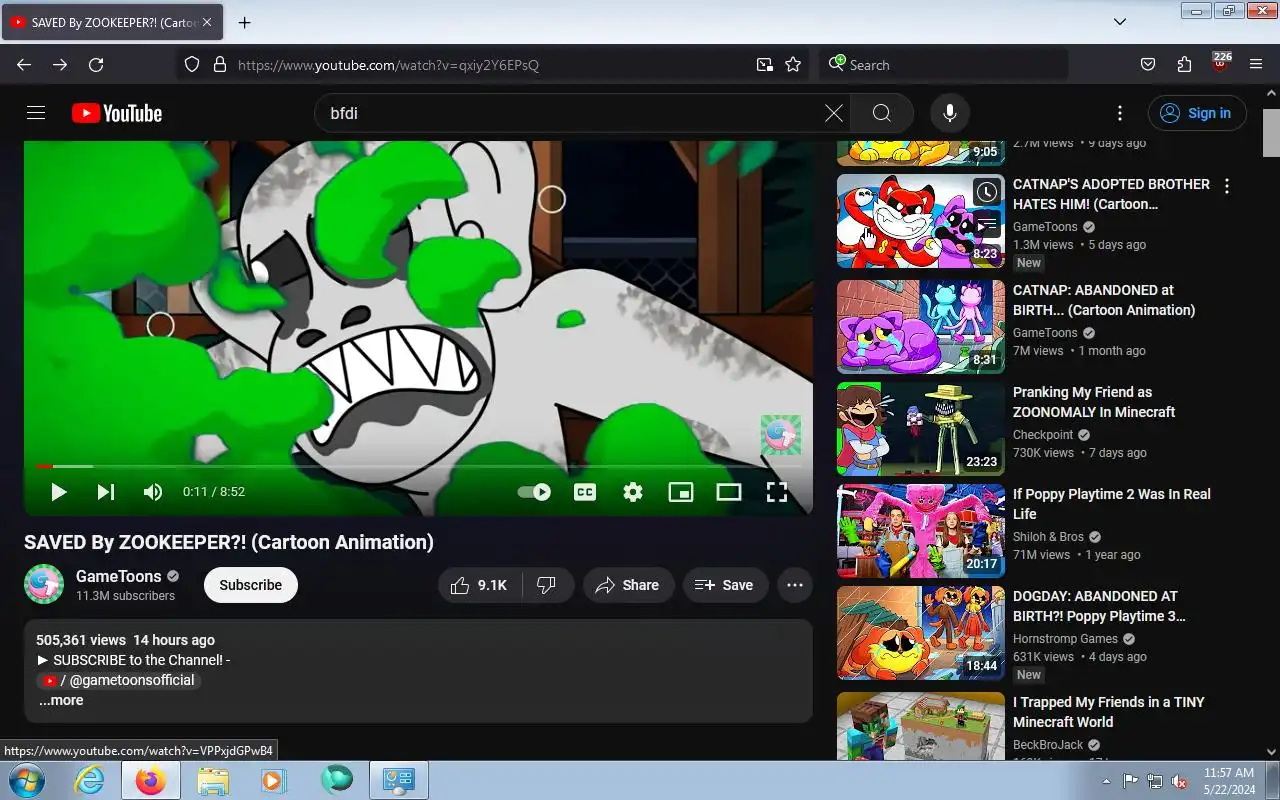
Task: Visit the Shiloh & Bros channel
Action: coord(1048,537)
